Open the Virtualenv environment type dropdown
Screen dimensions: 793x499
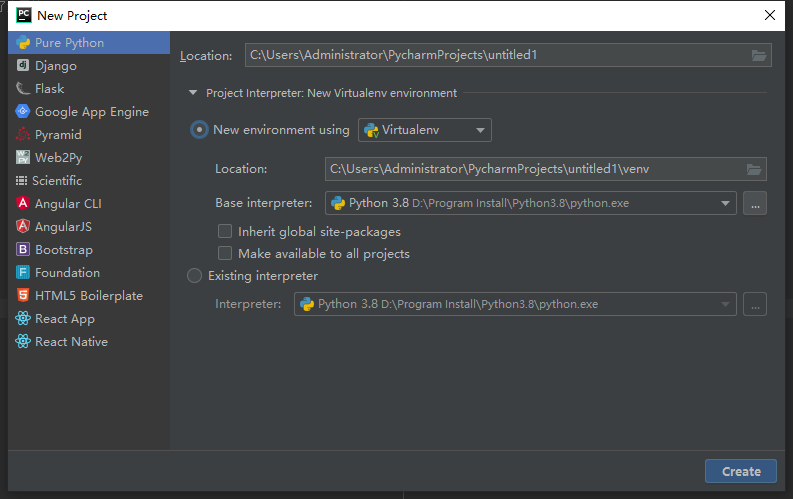[x=425, y=130]
